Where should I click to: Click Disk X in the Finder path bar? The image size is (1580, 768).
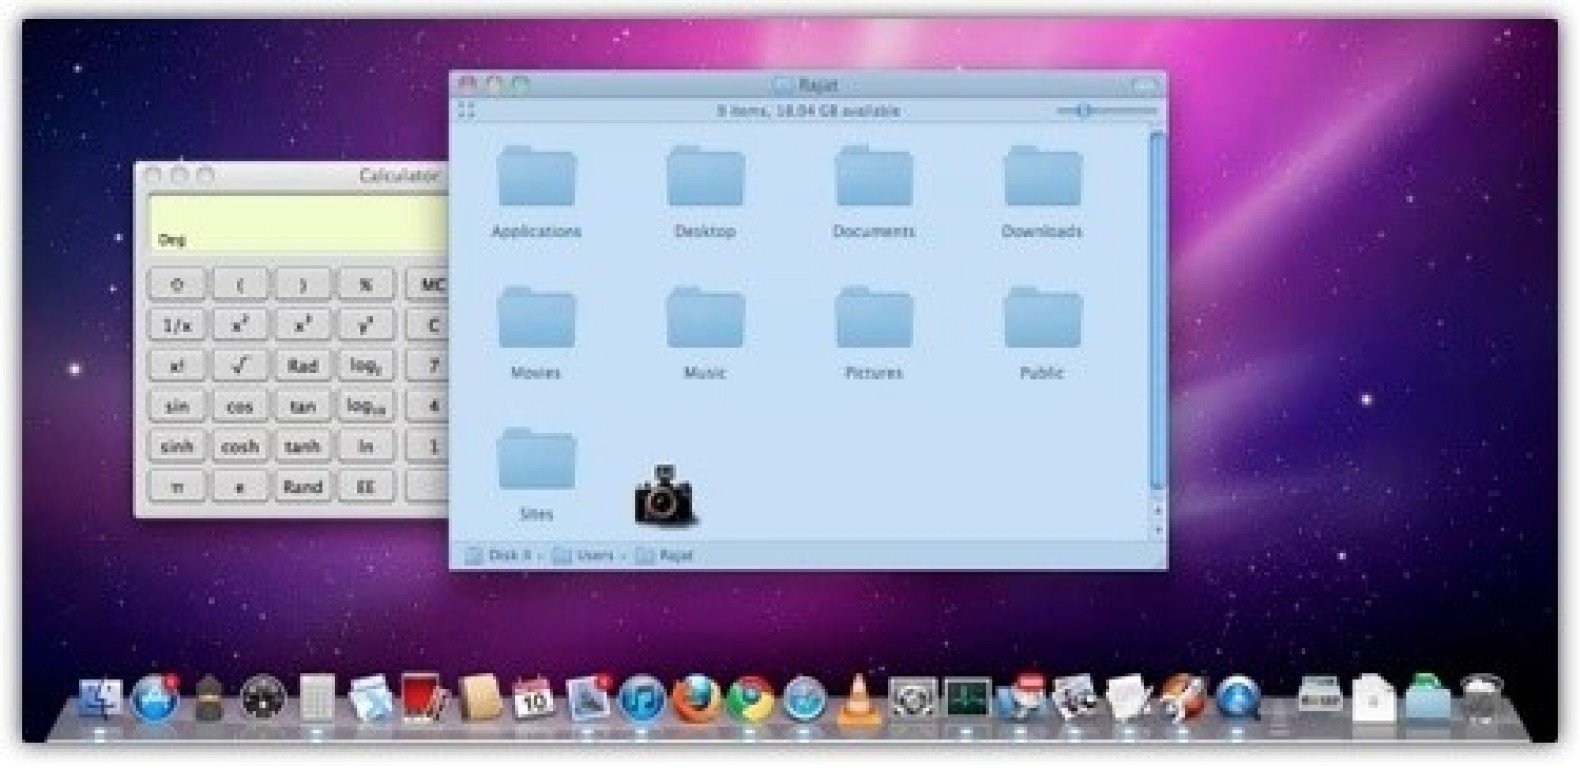[x=509, y=555]
